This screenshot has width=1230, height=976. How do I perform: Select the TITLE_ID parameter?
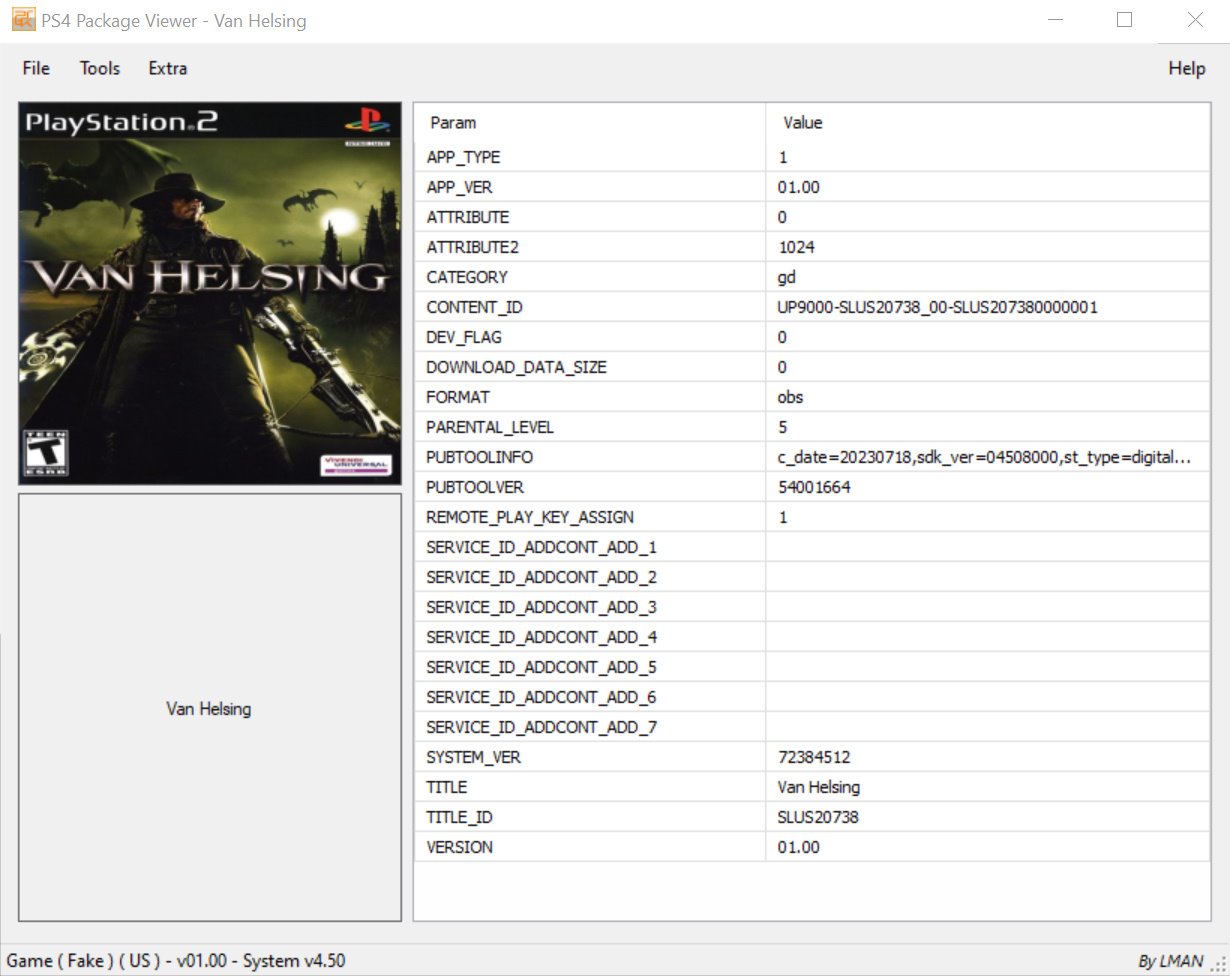pyautogui.click(x=590, y=817)
